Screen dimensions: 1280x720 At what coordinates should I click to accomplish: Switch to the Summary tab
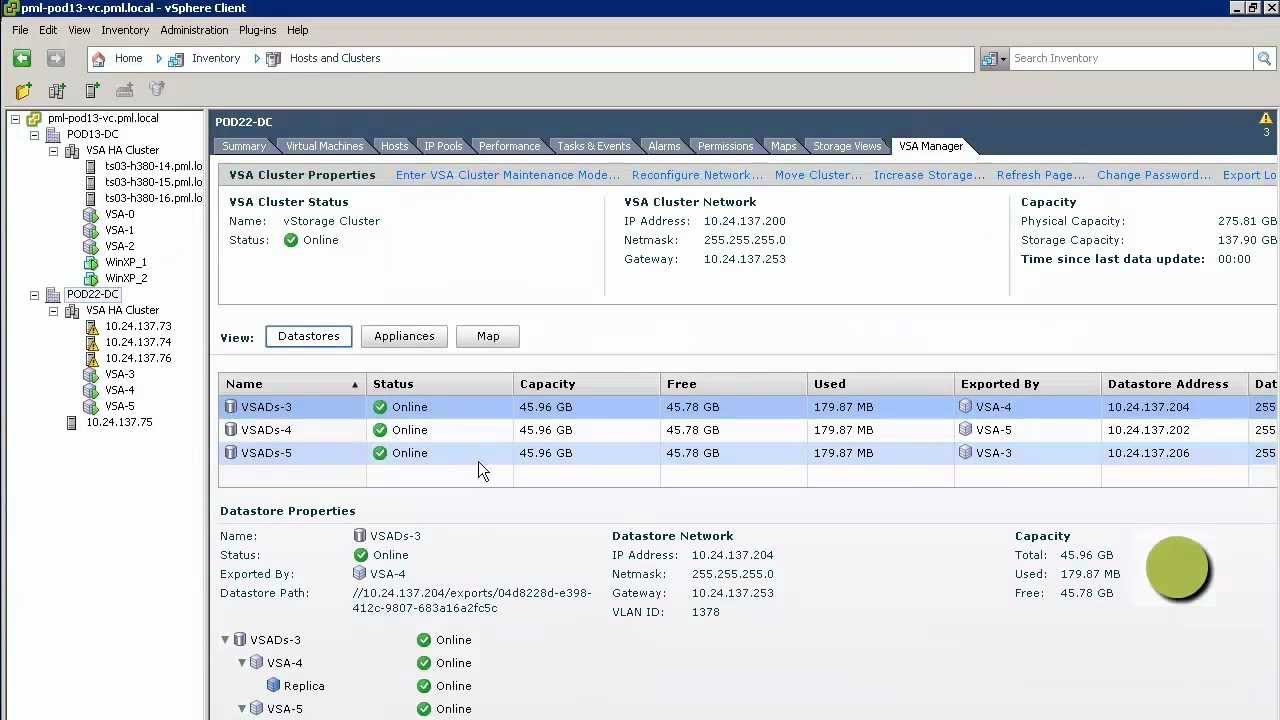coord(244,146)
